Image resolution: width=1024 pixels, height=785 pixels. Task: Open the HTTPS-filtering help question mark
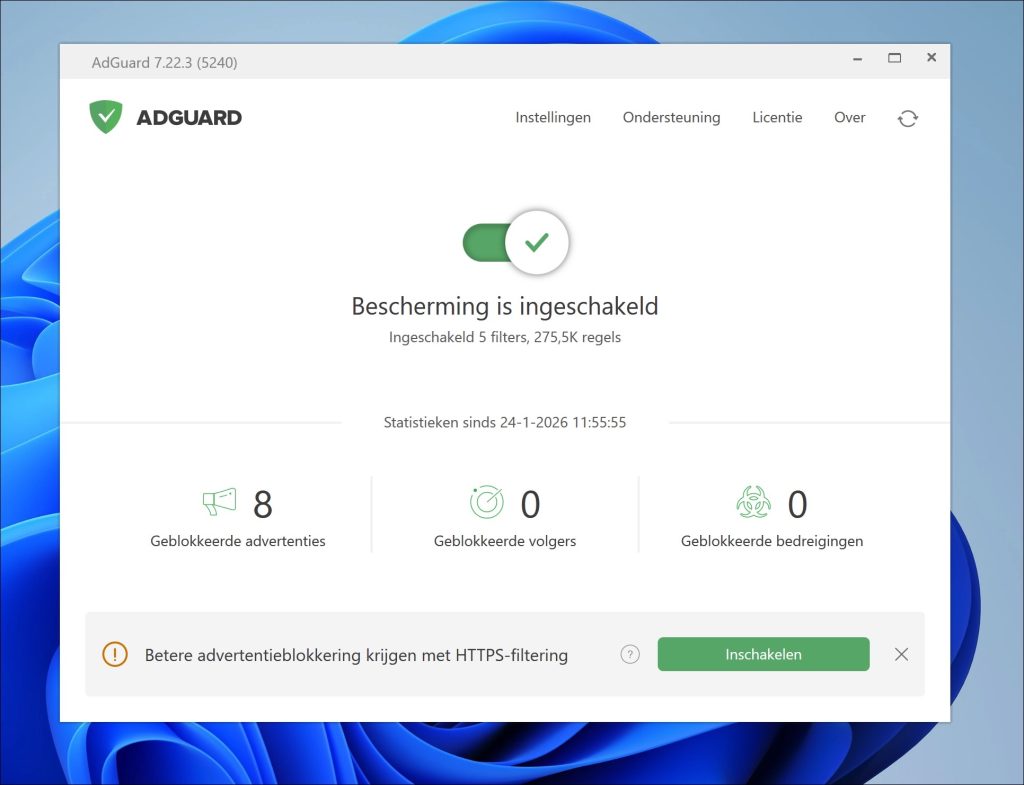pyautogui.click(x=630, y=654)
